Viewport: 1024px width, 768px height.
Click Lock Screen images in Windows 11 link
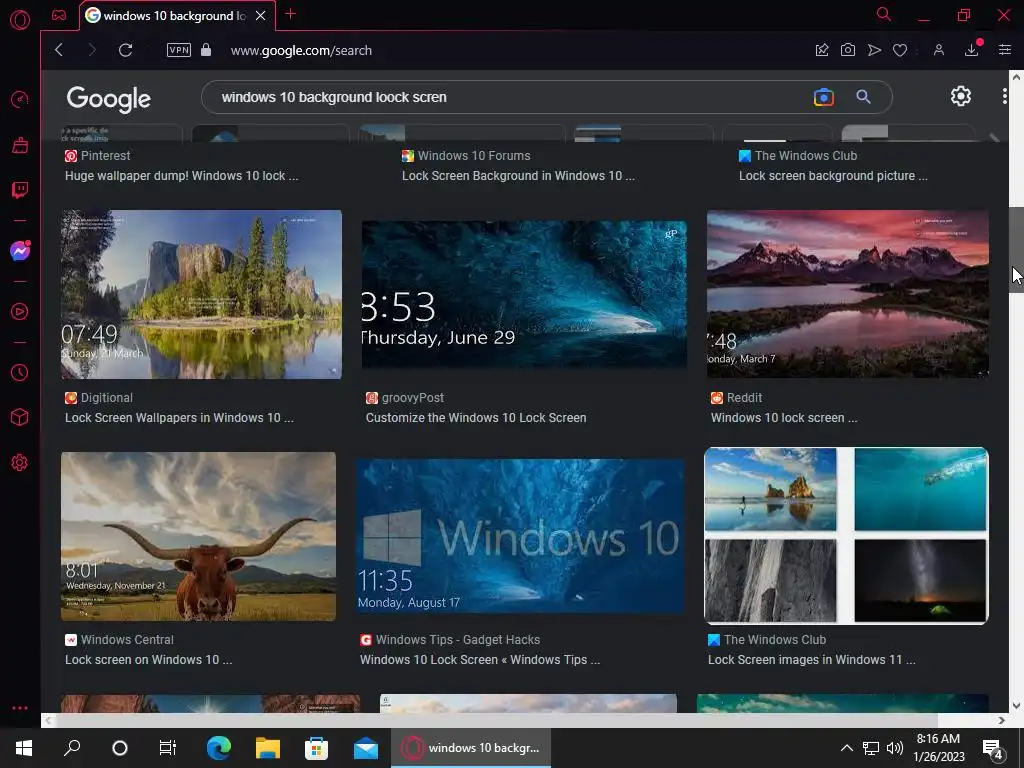click(812, 660)
